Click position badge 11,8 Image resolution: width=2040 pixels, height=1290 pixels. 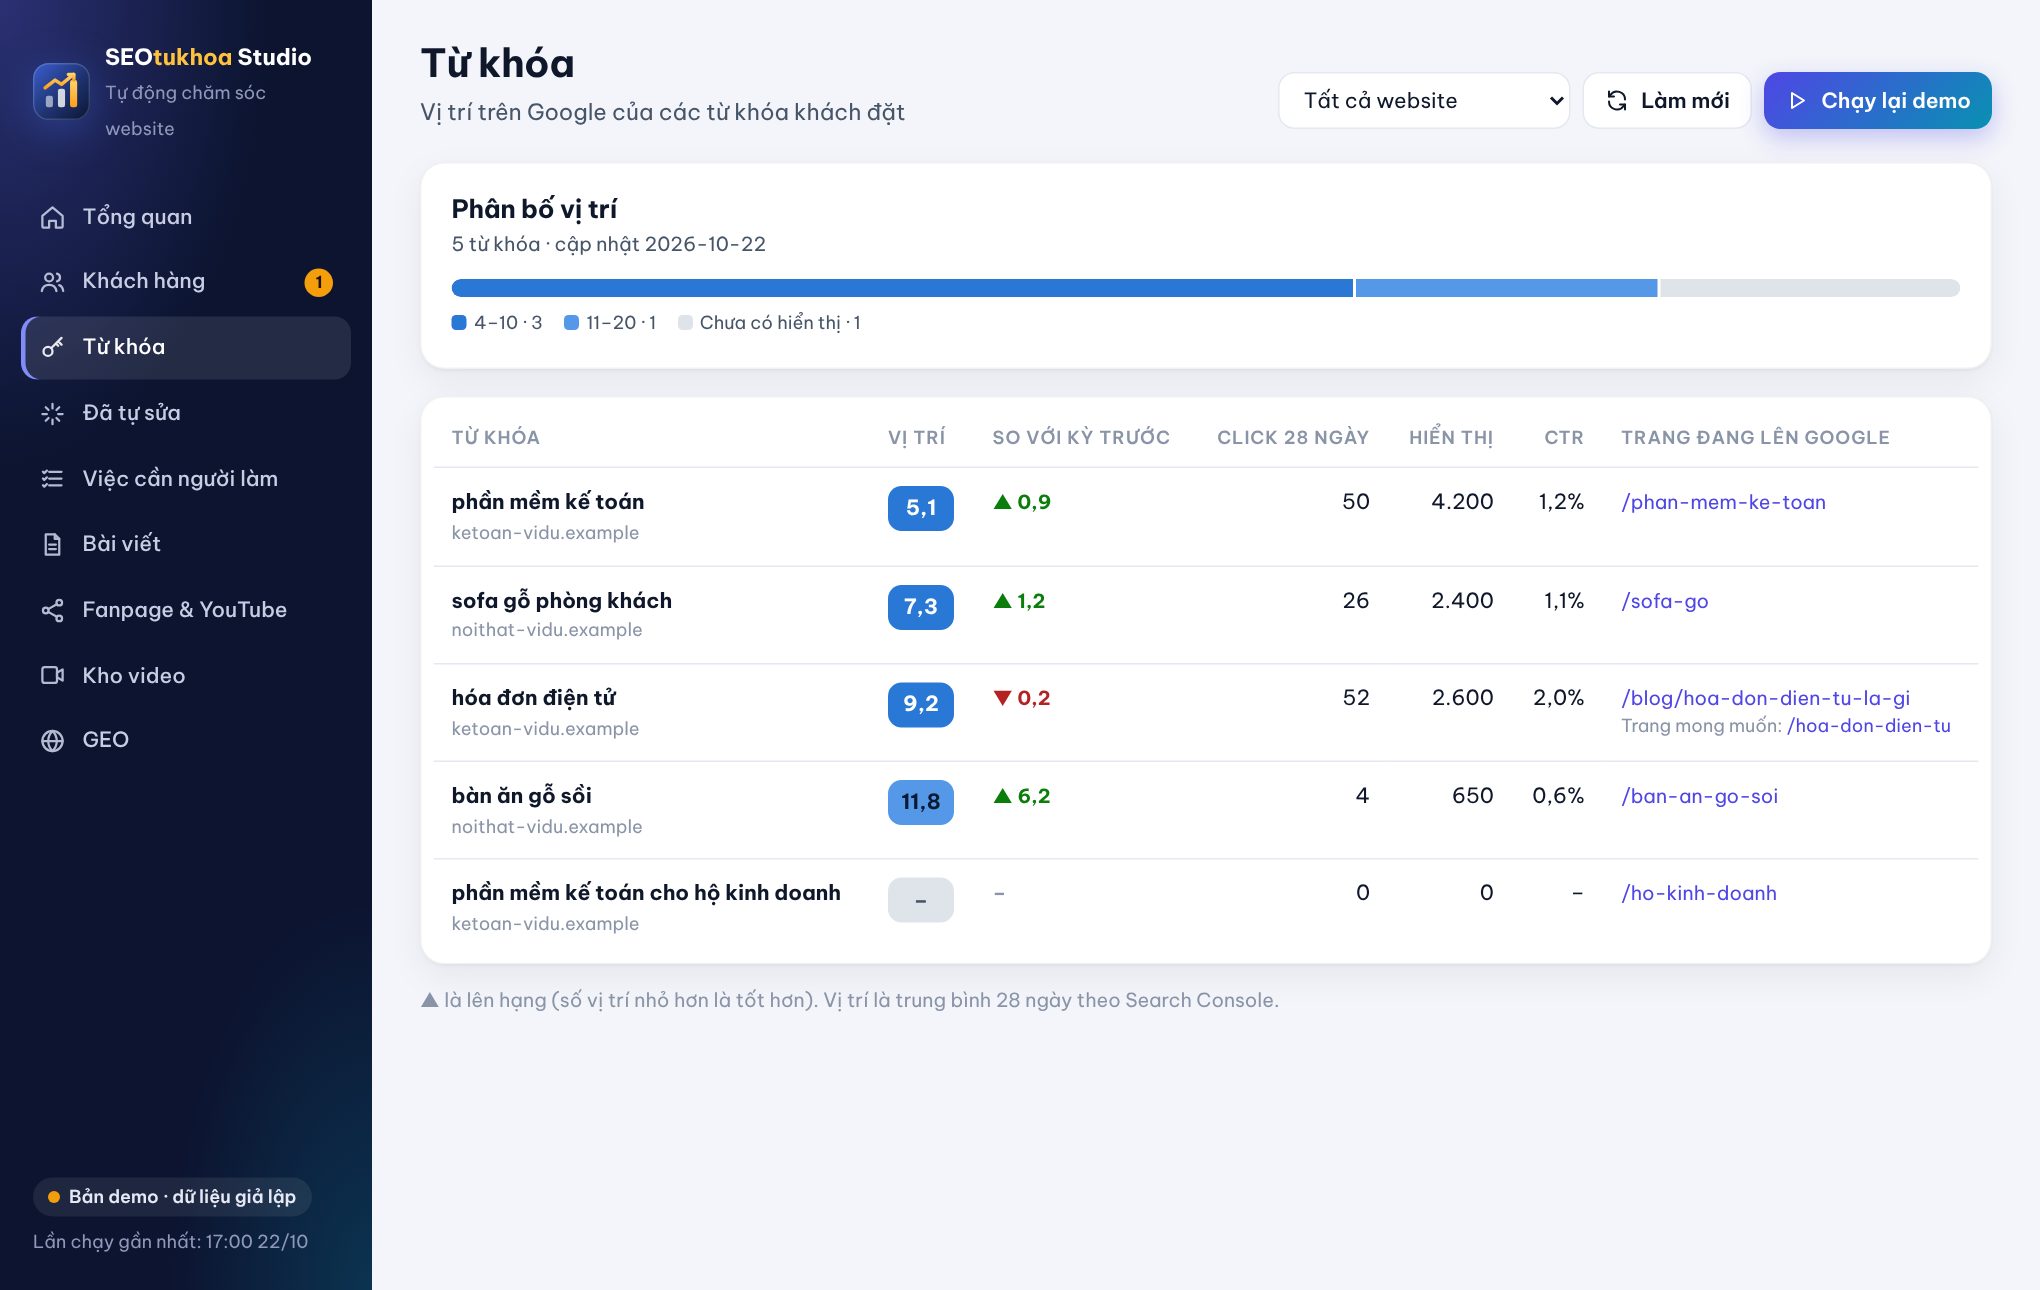pos(920,802)
